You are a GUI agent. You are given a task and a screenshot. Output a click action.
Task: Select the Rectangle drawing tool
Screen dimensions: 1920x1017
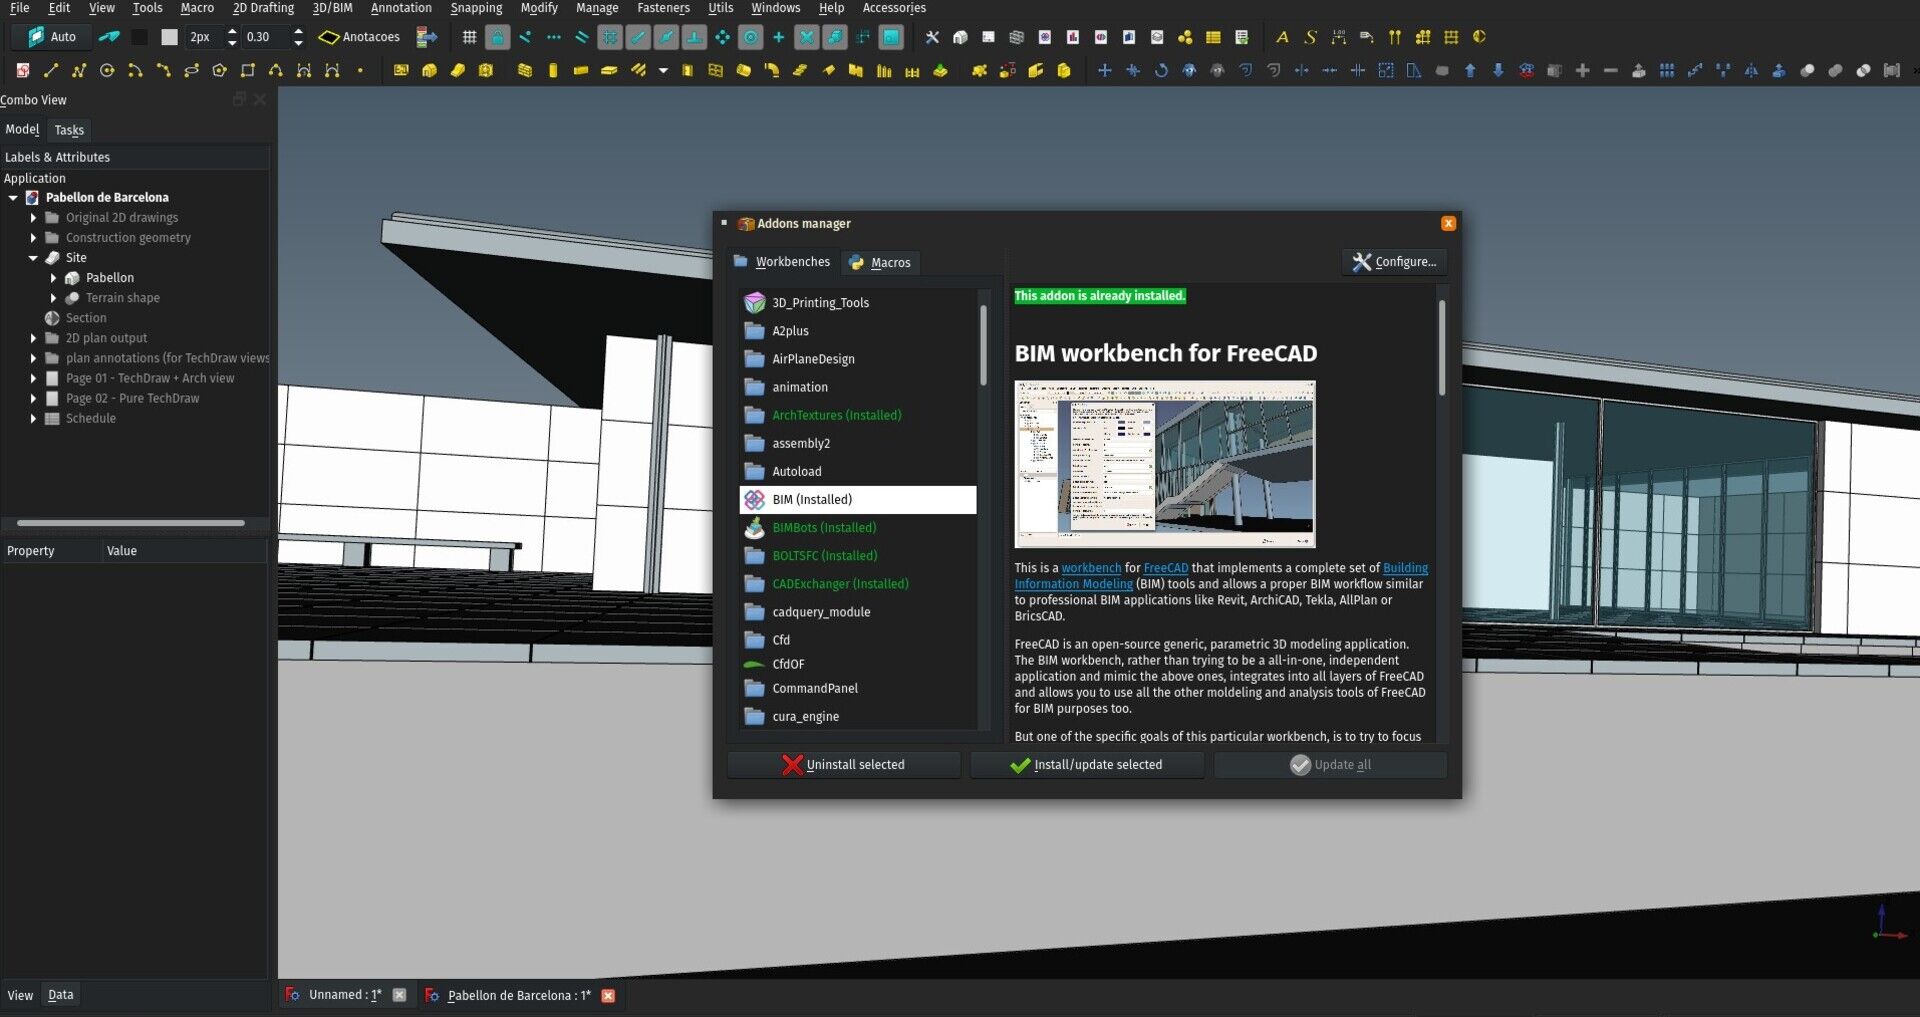pyautogui.click(x=248, y=70)
